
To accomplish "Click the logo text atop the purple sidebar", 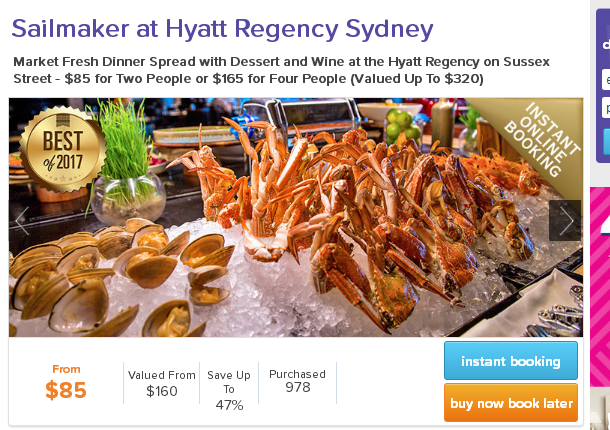I will pyautogui.click(x=606, y=45).
